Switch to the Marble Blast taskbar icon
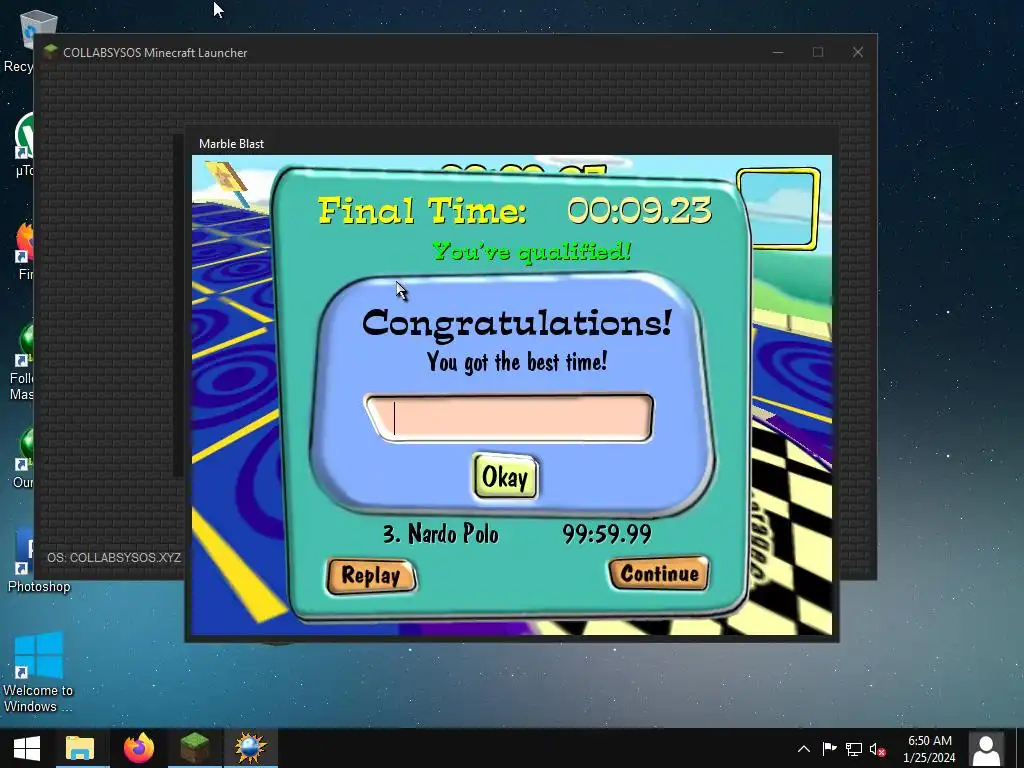This screenshot has width=1024, height=768. (251, 748)
